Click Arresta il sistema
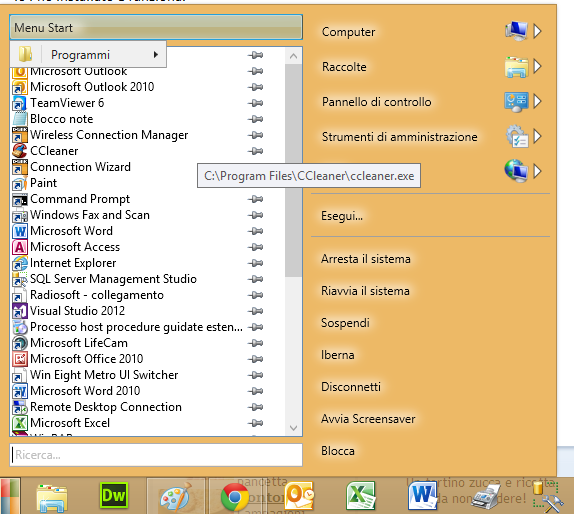The height and width of the screenshot is (514, 574). coord(366,259)
